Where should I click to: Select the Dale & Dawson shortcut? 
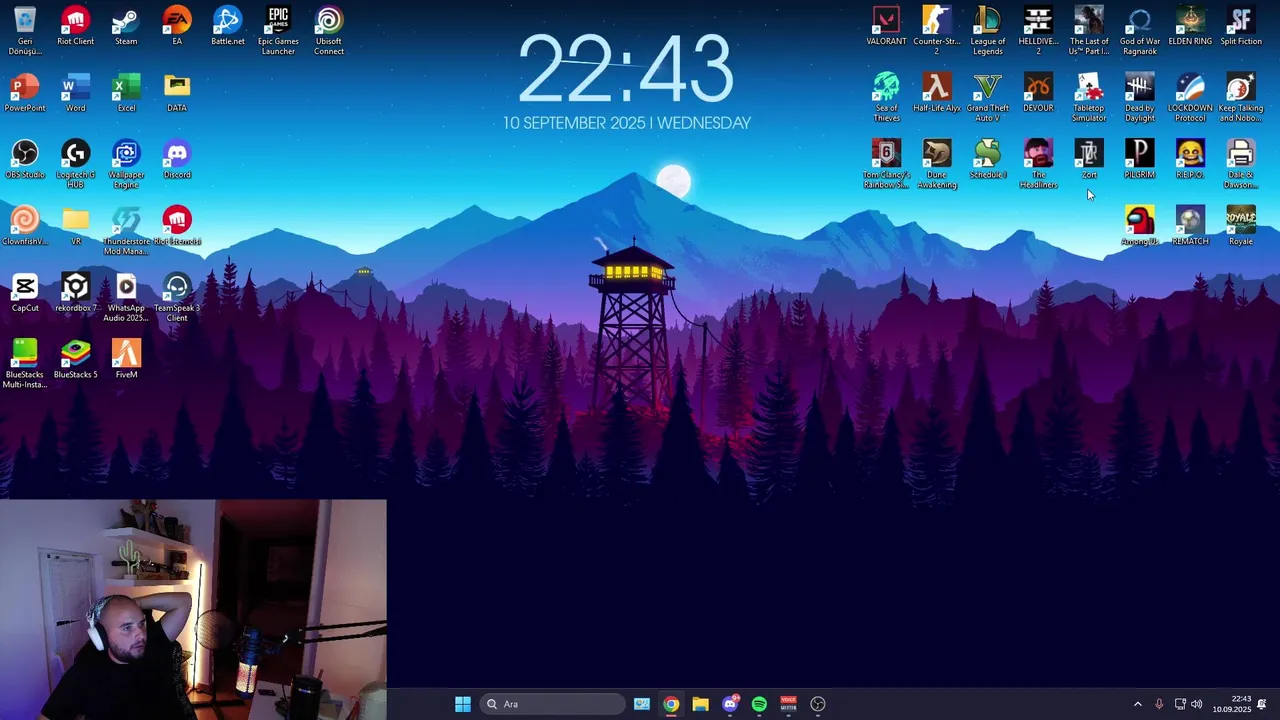click(x=1241, y=164)
